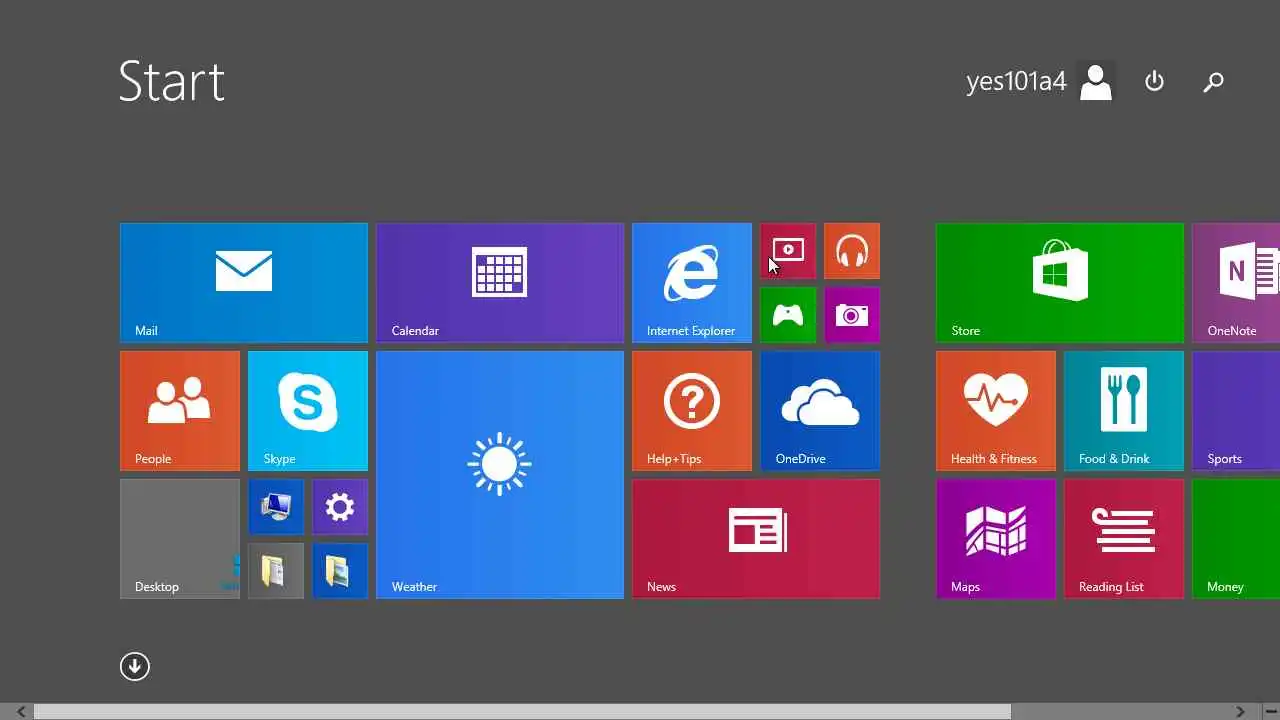1280x720 pixels.
Task: Open the Documents folder tile
Action: [x=276, y=571]
